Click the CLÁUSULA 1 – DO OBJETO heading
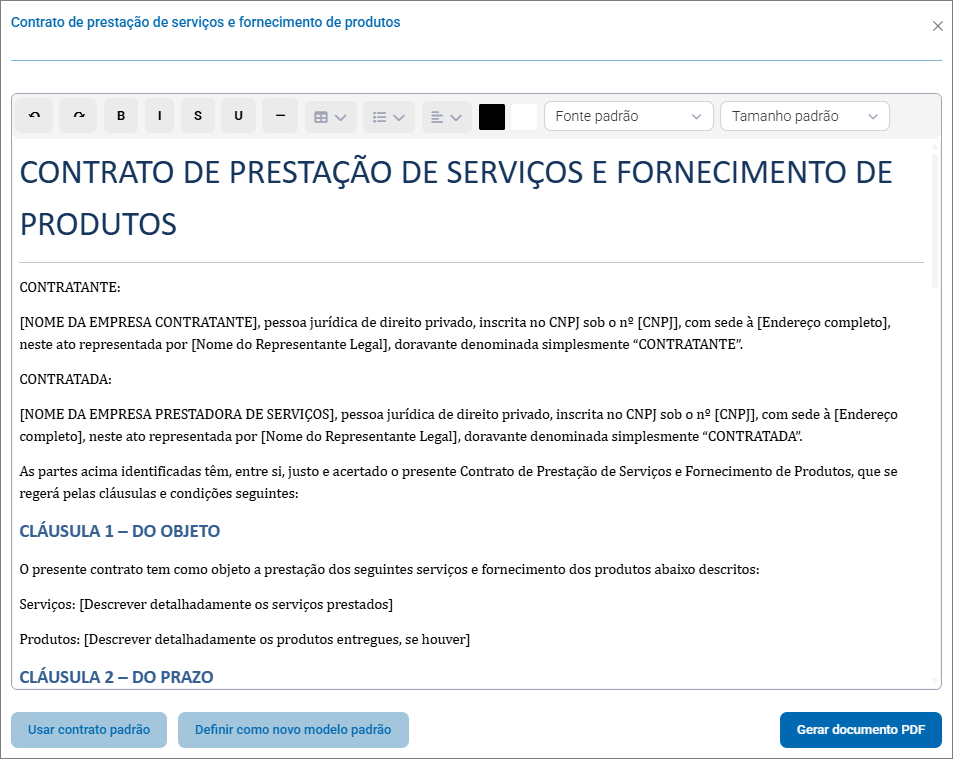Viewport: 953px width, 759px height. pos(120,531)
